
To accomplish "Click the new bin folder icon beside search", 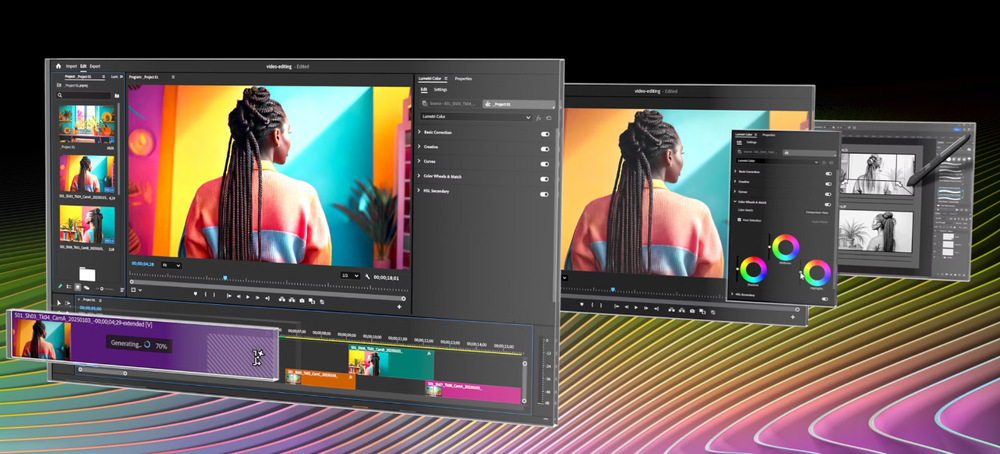I will (117, 96).
